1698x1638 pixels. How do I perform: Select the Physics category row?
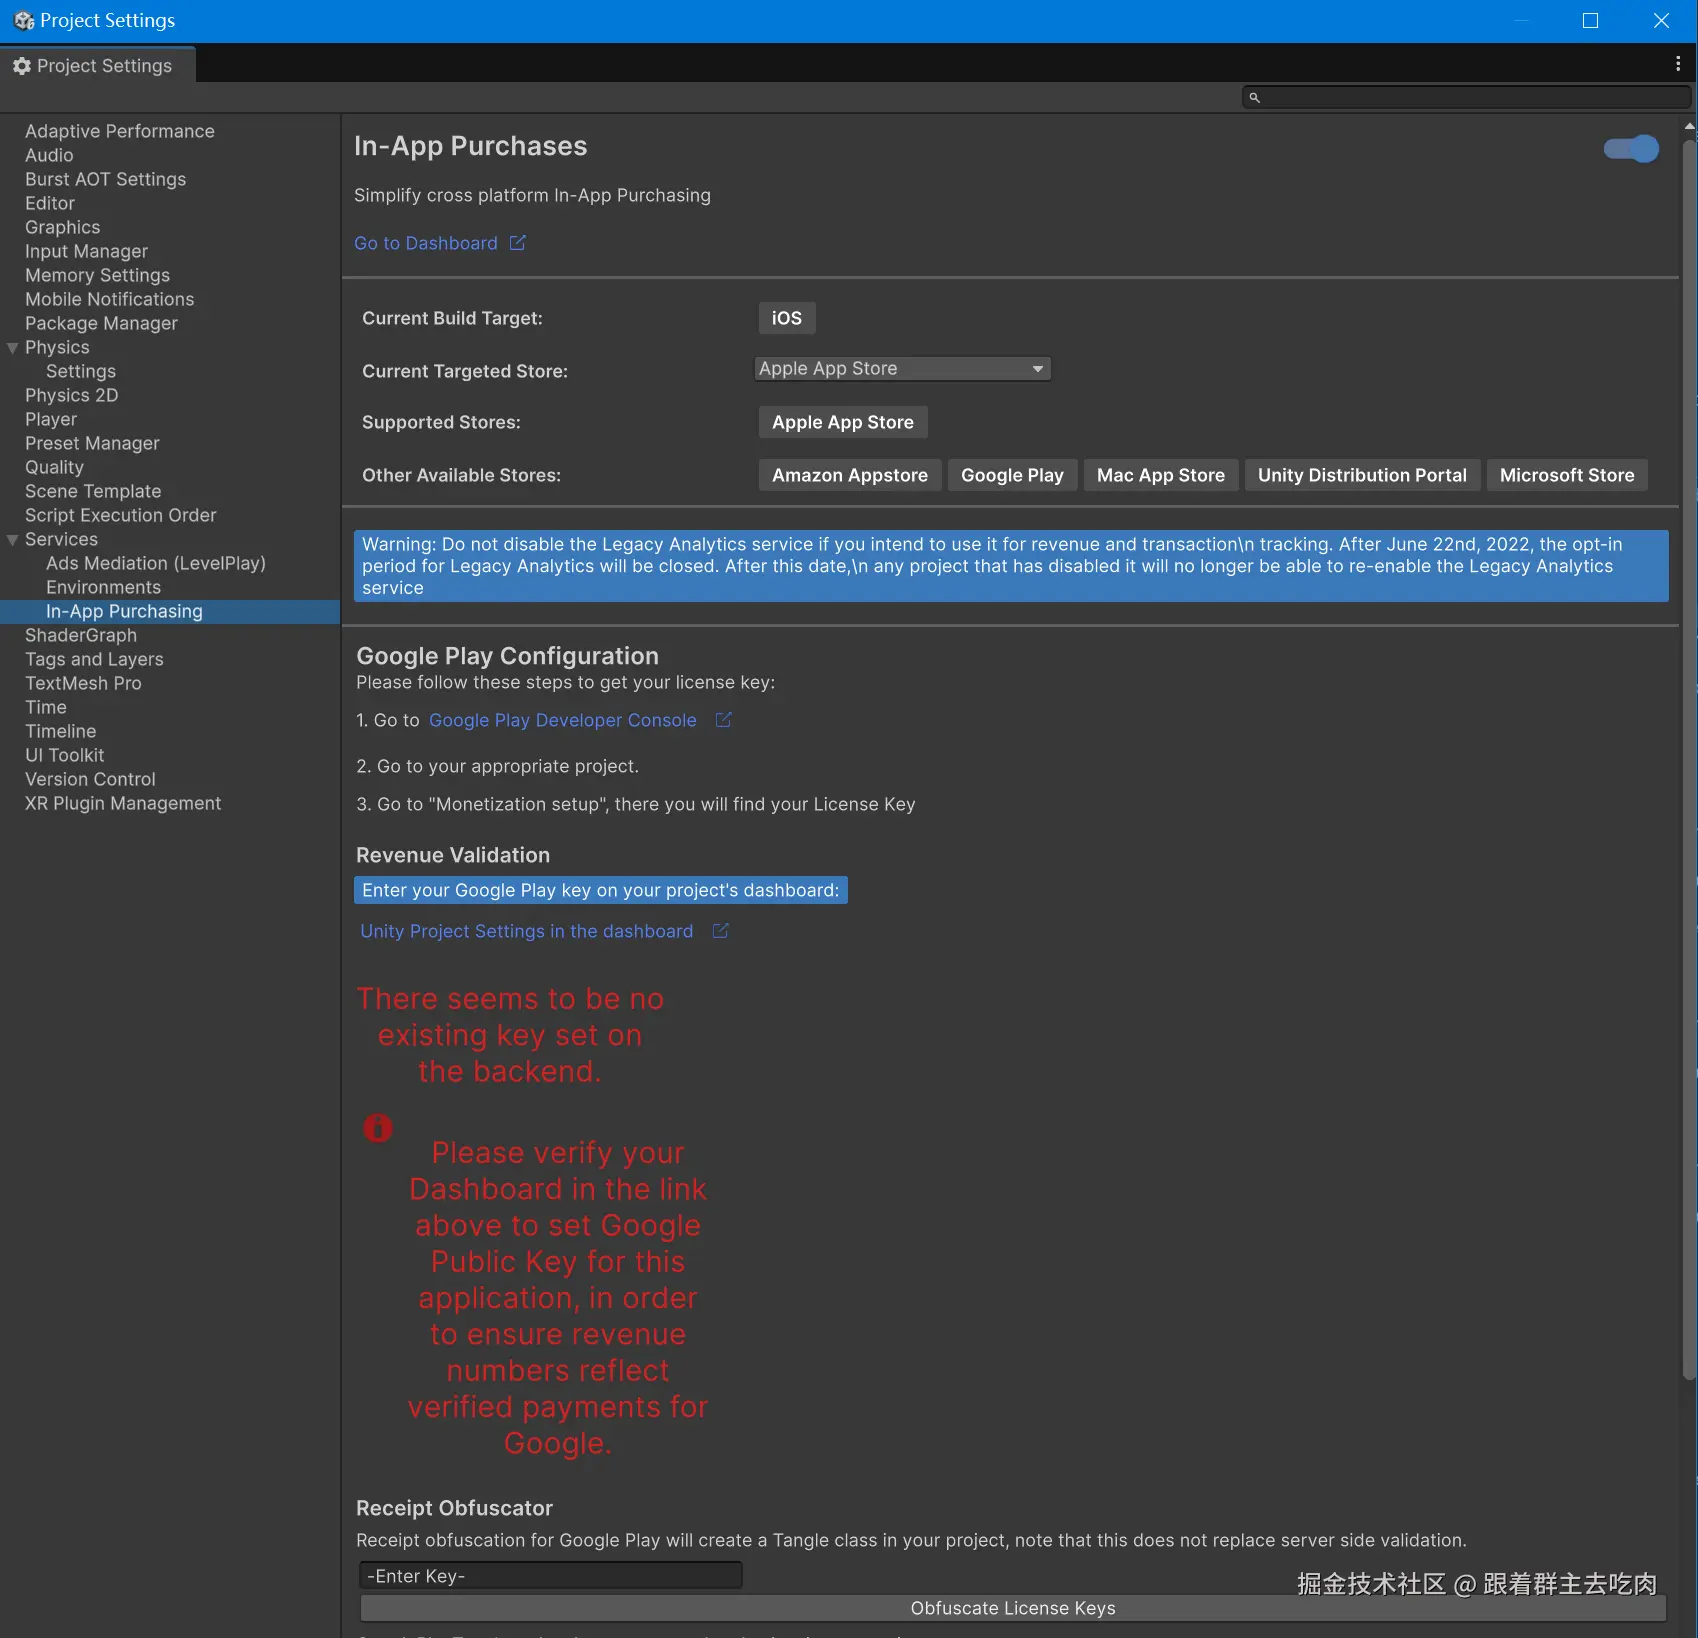point(58,347)
